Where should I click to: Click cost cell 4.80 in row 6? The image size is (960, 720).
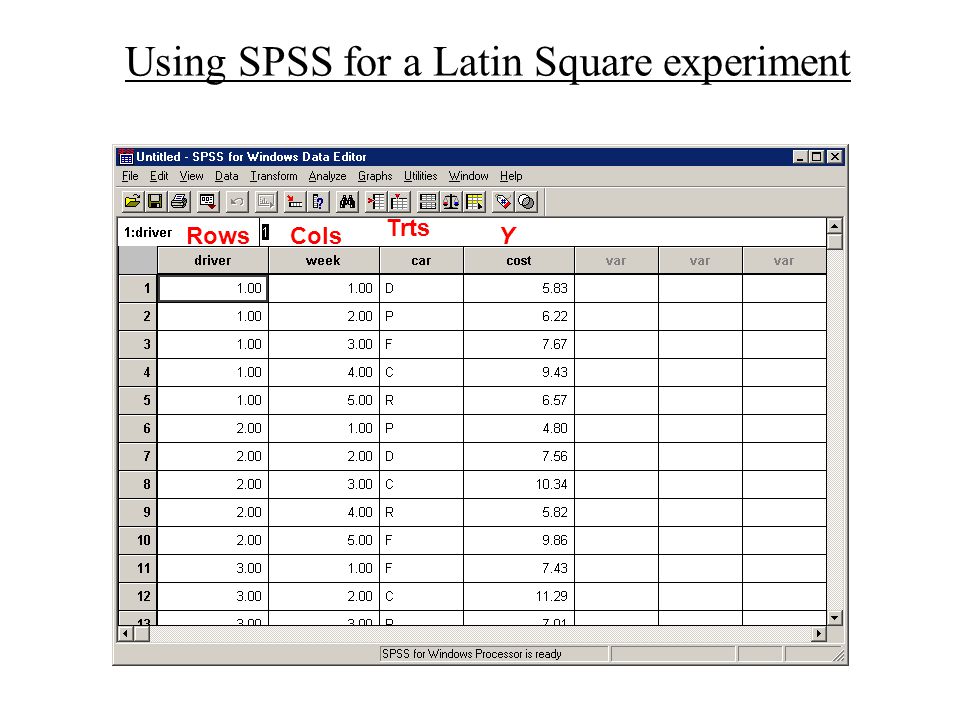519,429
